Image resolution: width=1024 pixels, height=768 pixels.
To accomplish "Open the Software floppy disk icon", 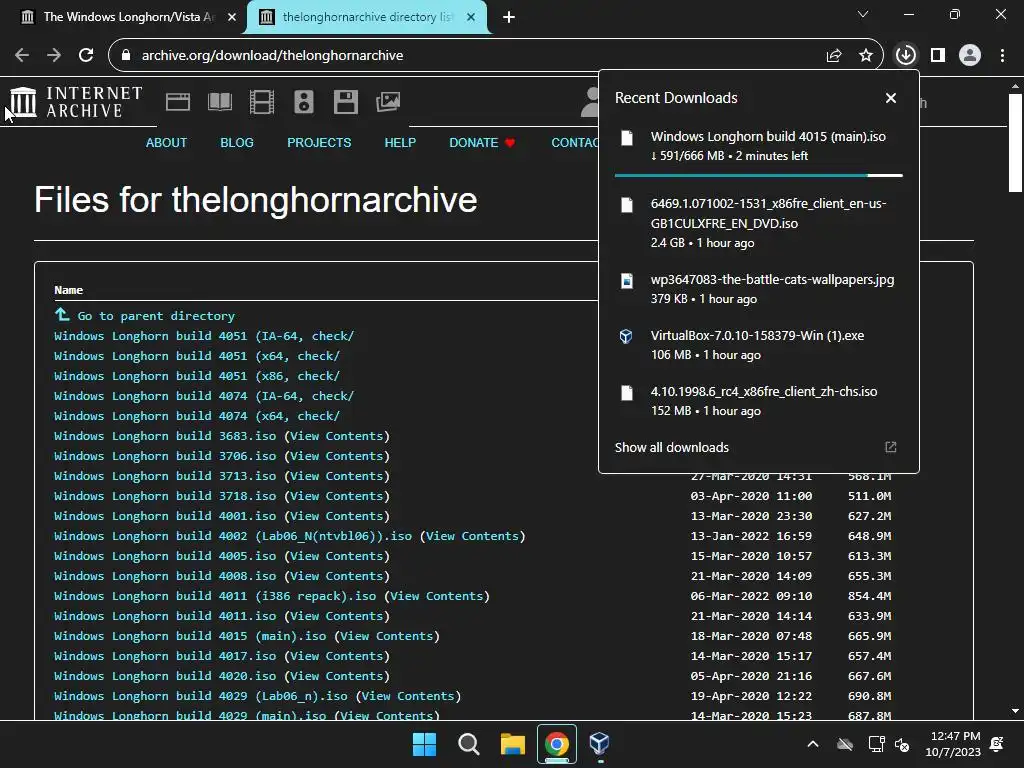I will pyautogui.click(x=345, y=102).
